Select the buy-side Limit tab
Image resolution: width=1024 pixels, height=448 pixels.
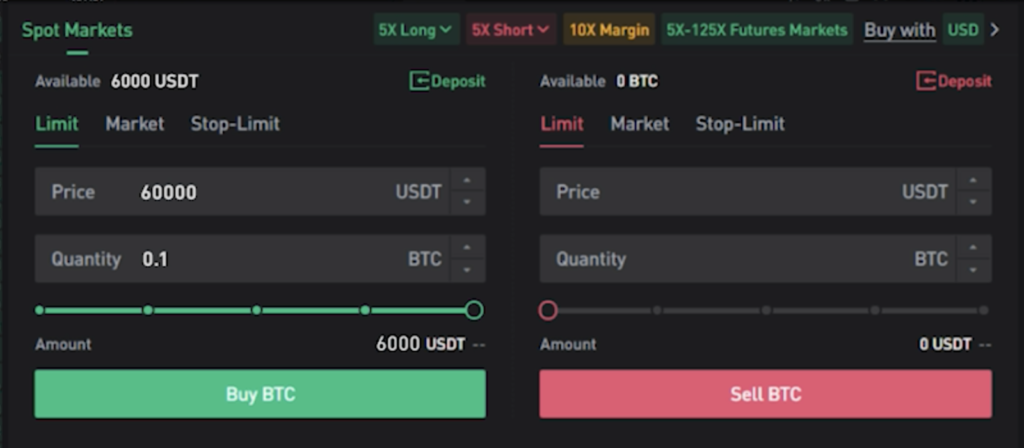[x=56, y=124]
